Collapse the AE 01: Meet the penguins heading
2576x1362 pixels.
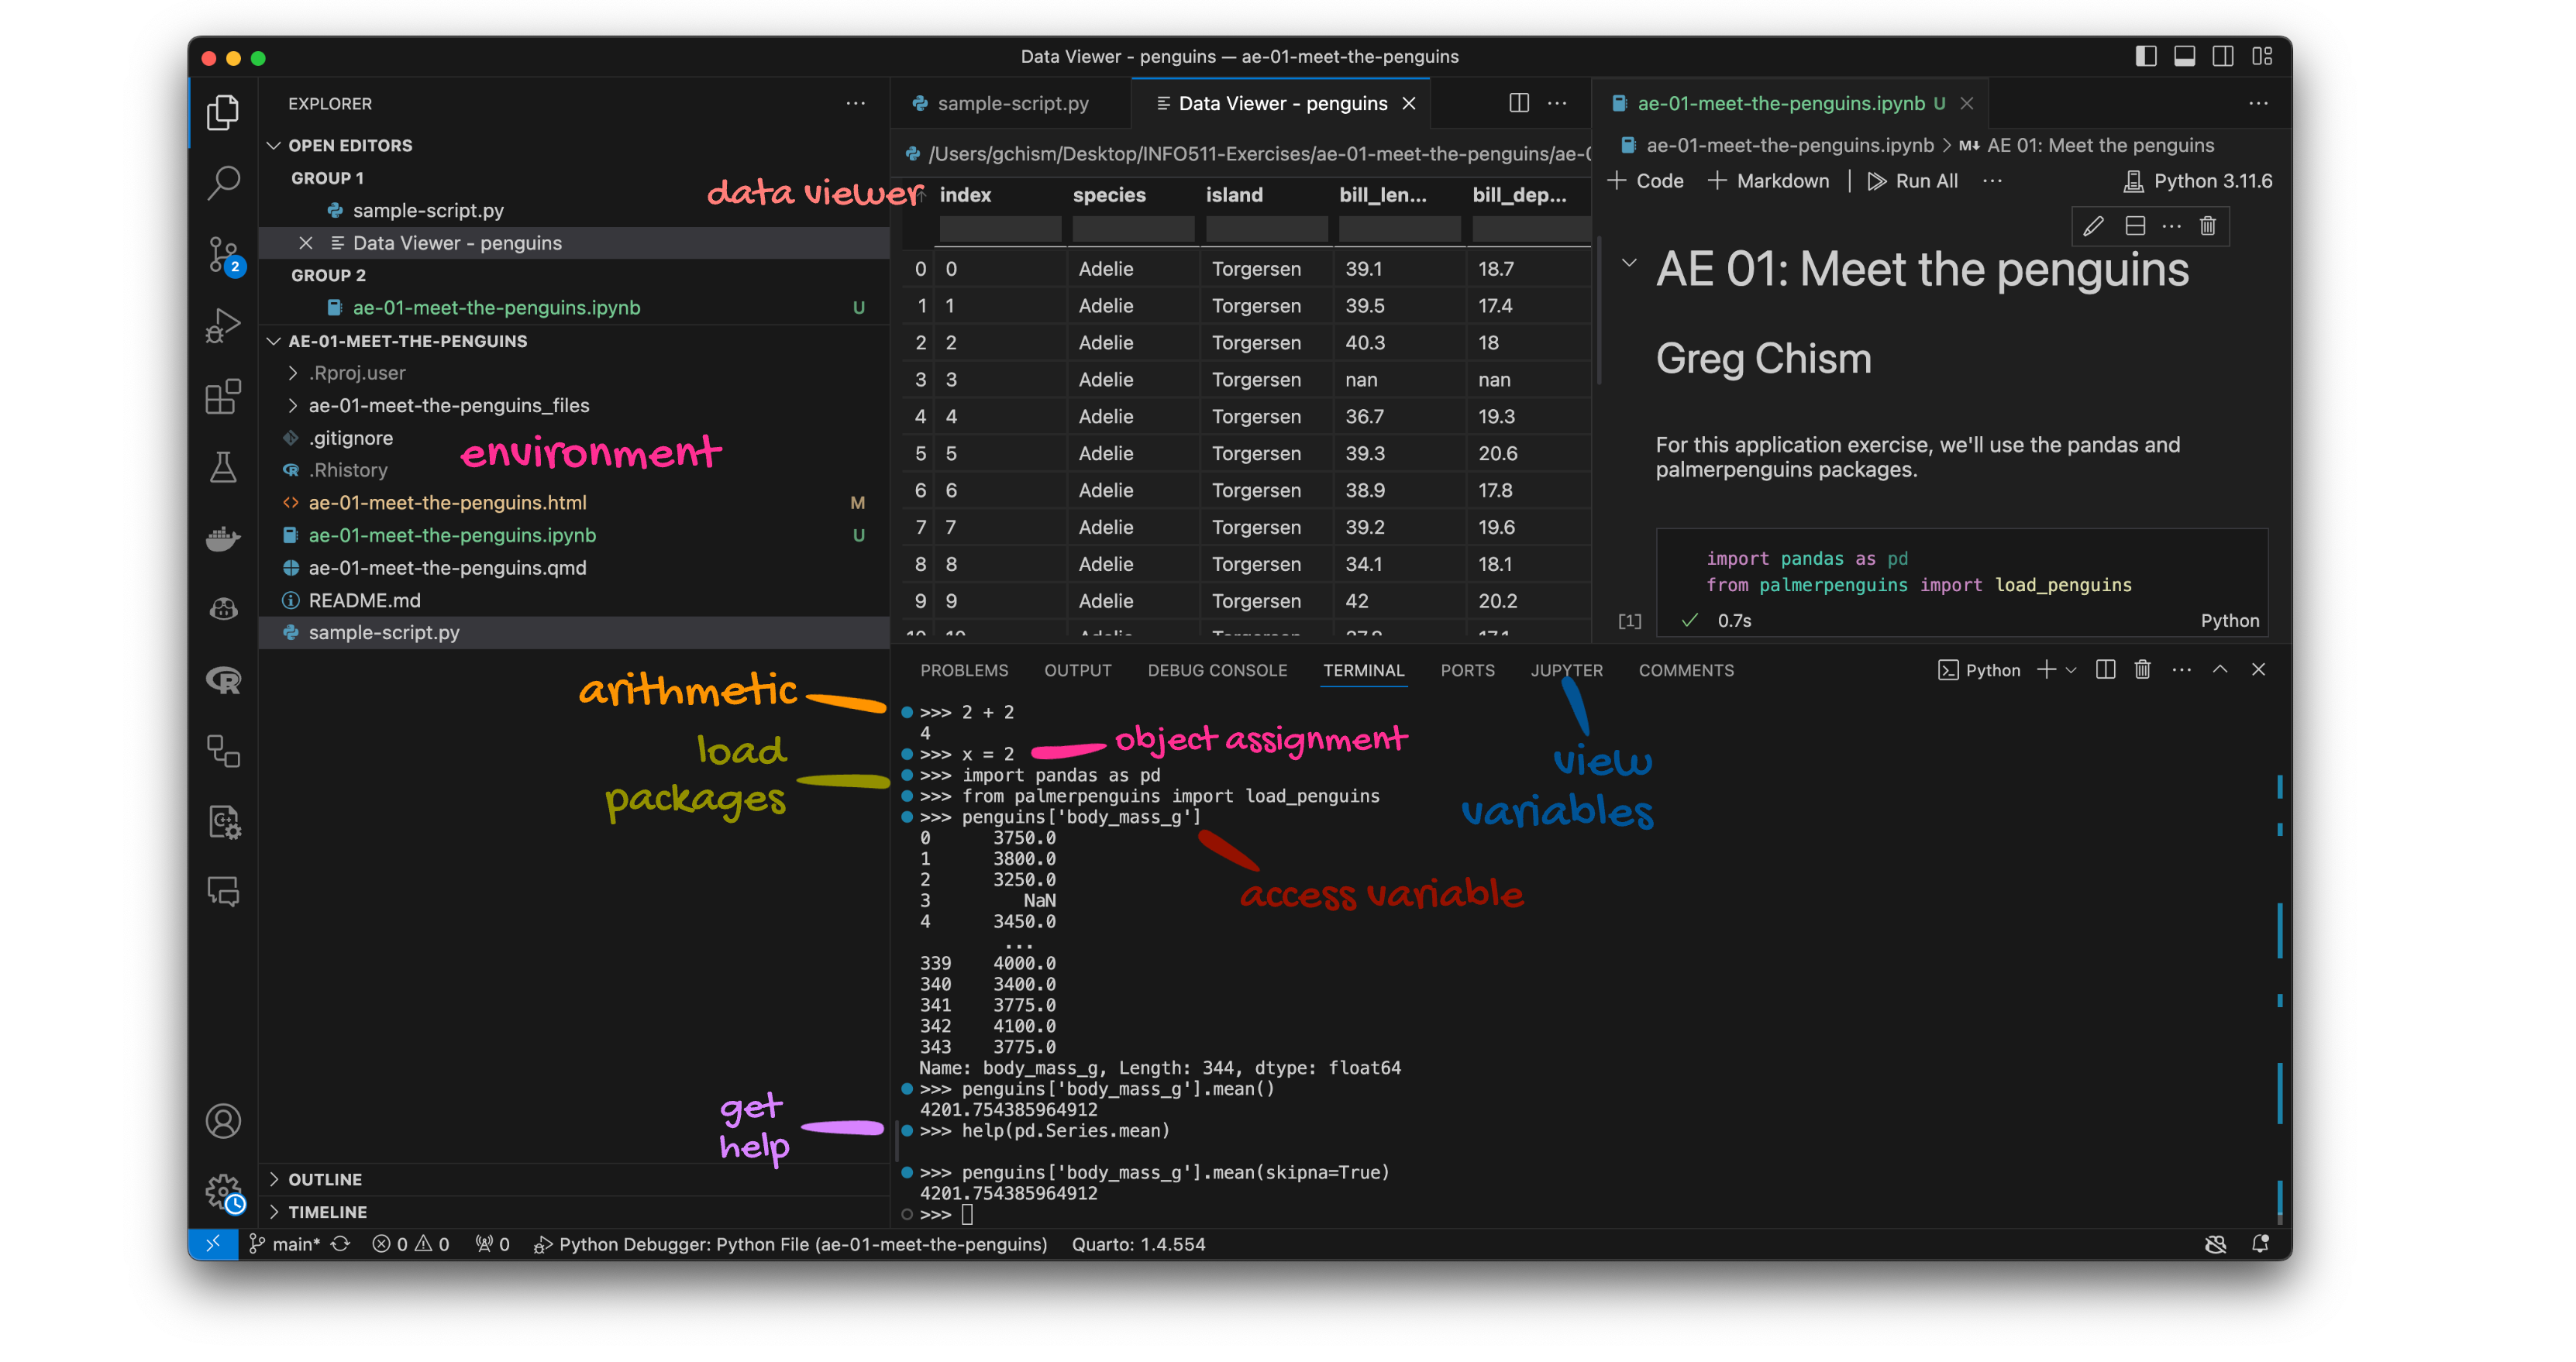pos(1629,263)
